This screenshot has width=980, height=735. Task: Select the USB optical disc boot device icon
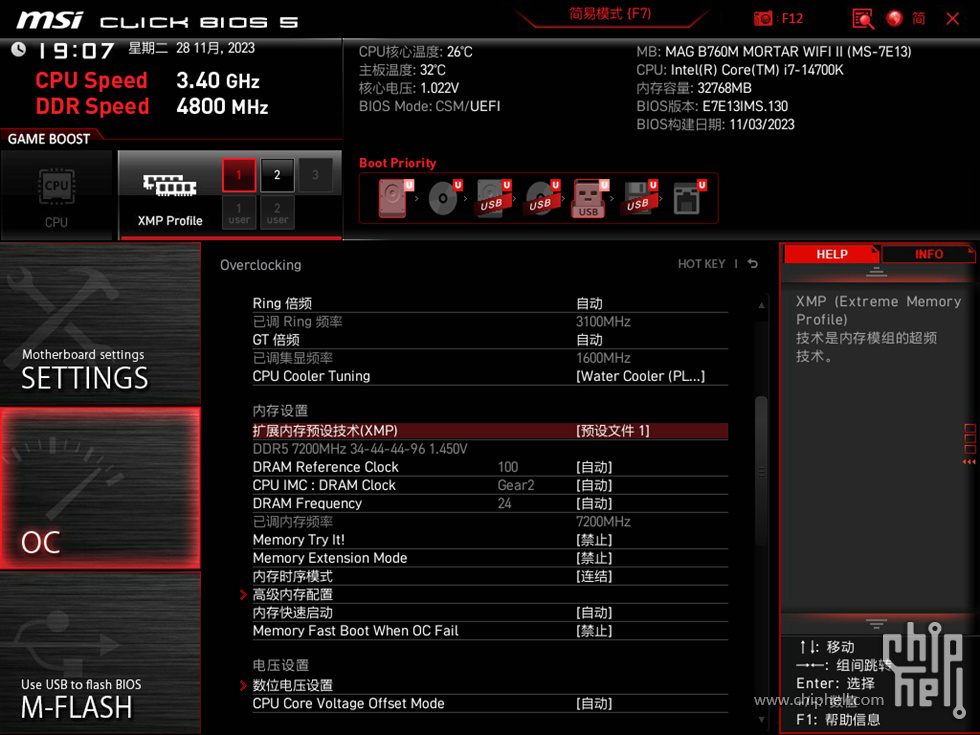coord(540,199)
